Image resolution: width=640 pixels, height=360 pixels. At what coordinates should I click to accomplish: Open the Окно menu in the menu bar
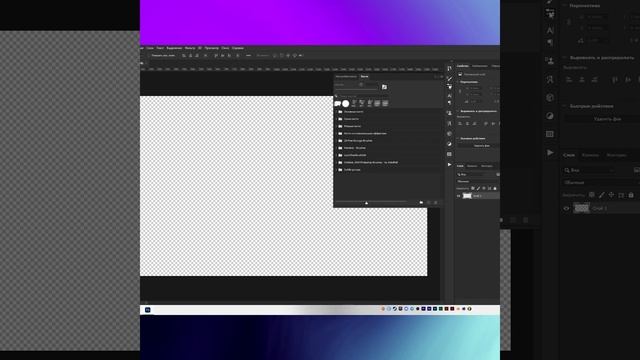pyautogui.click(x=225, y=48)
